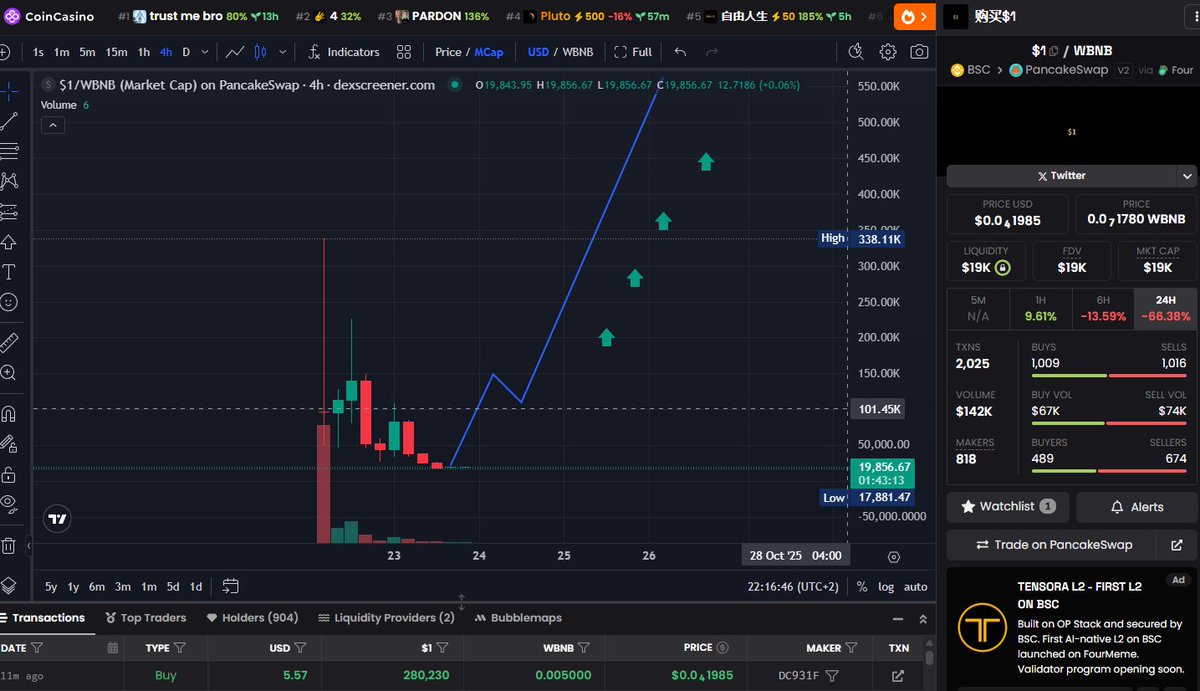This screenshot has height=691, width=1200.
Task: Hide all drawings with eye icon
Action: [9, 504]
